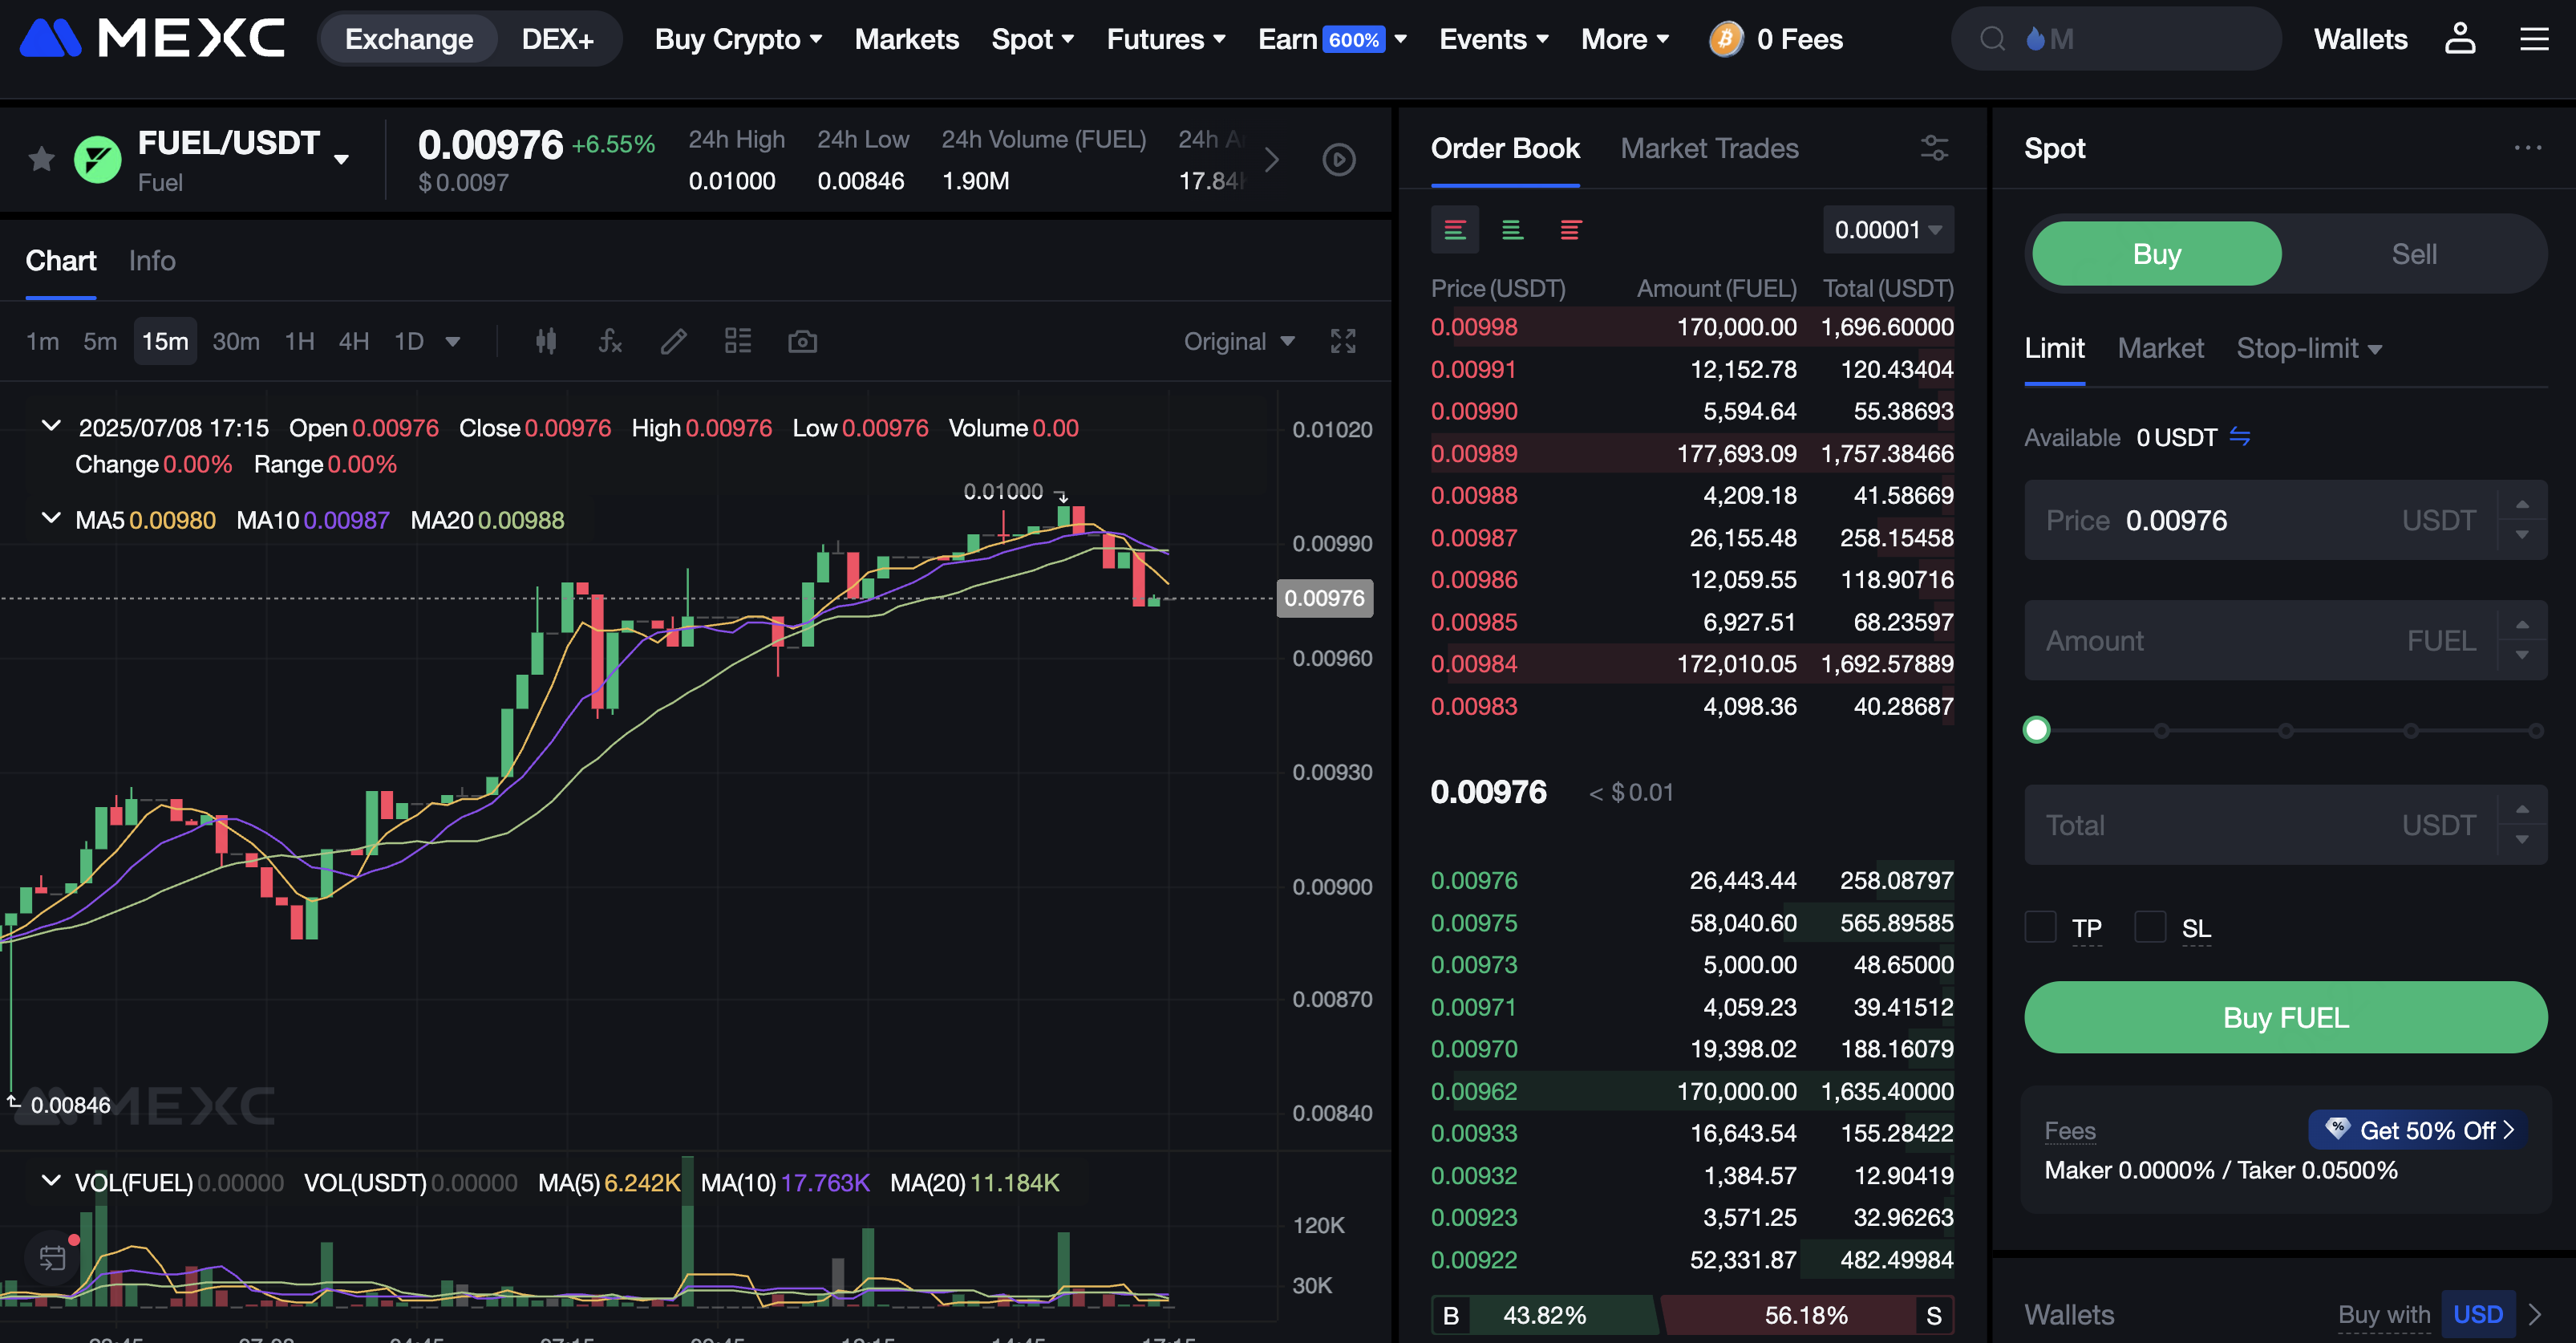Add FUEL/USDT to favorites with star icon
This screenshot has width=2576, height=1343.
click(x=41, y=159)
